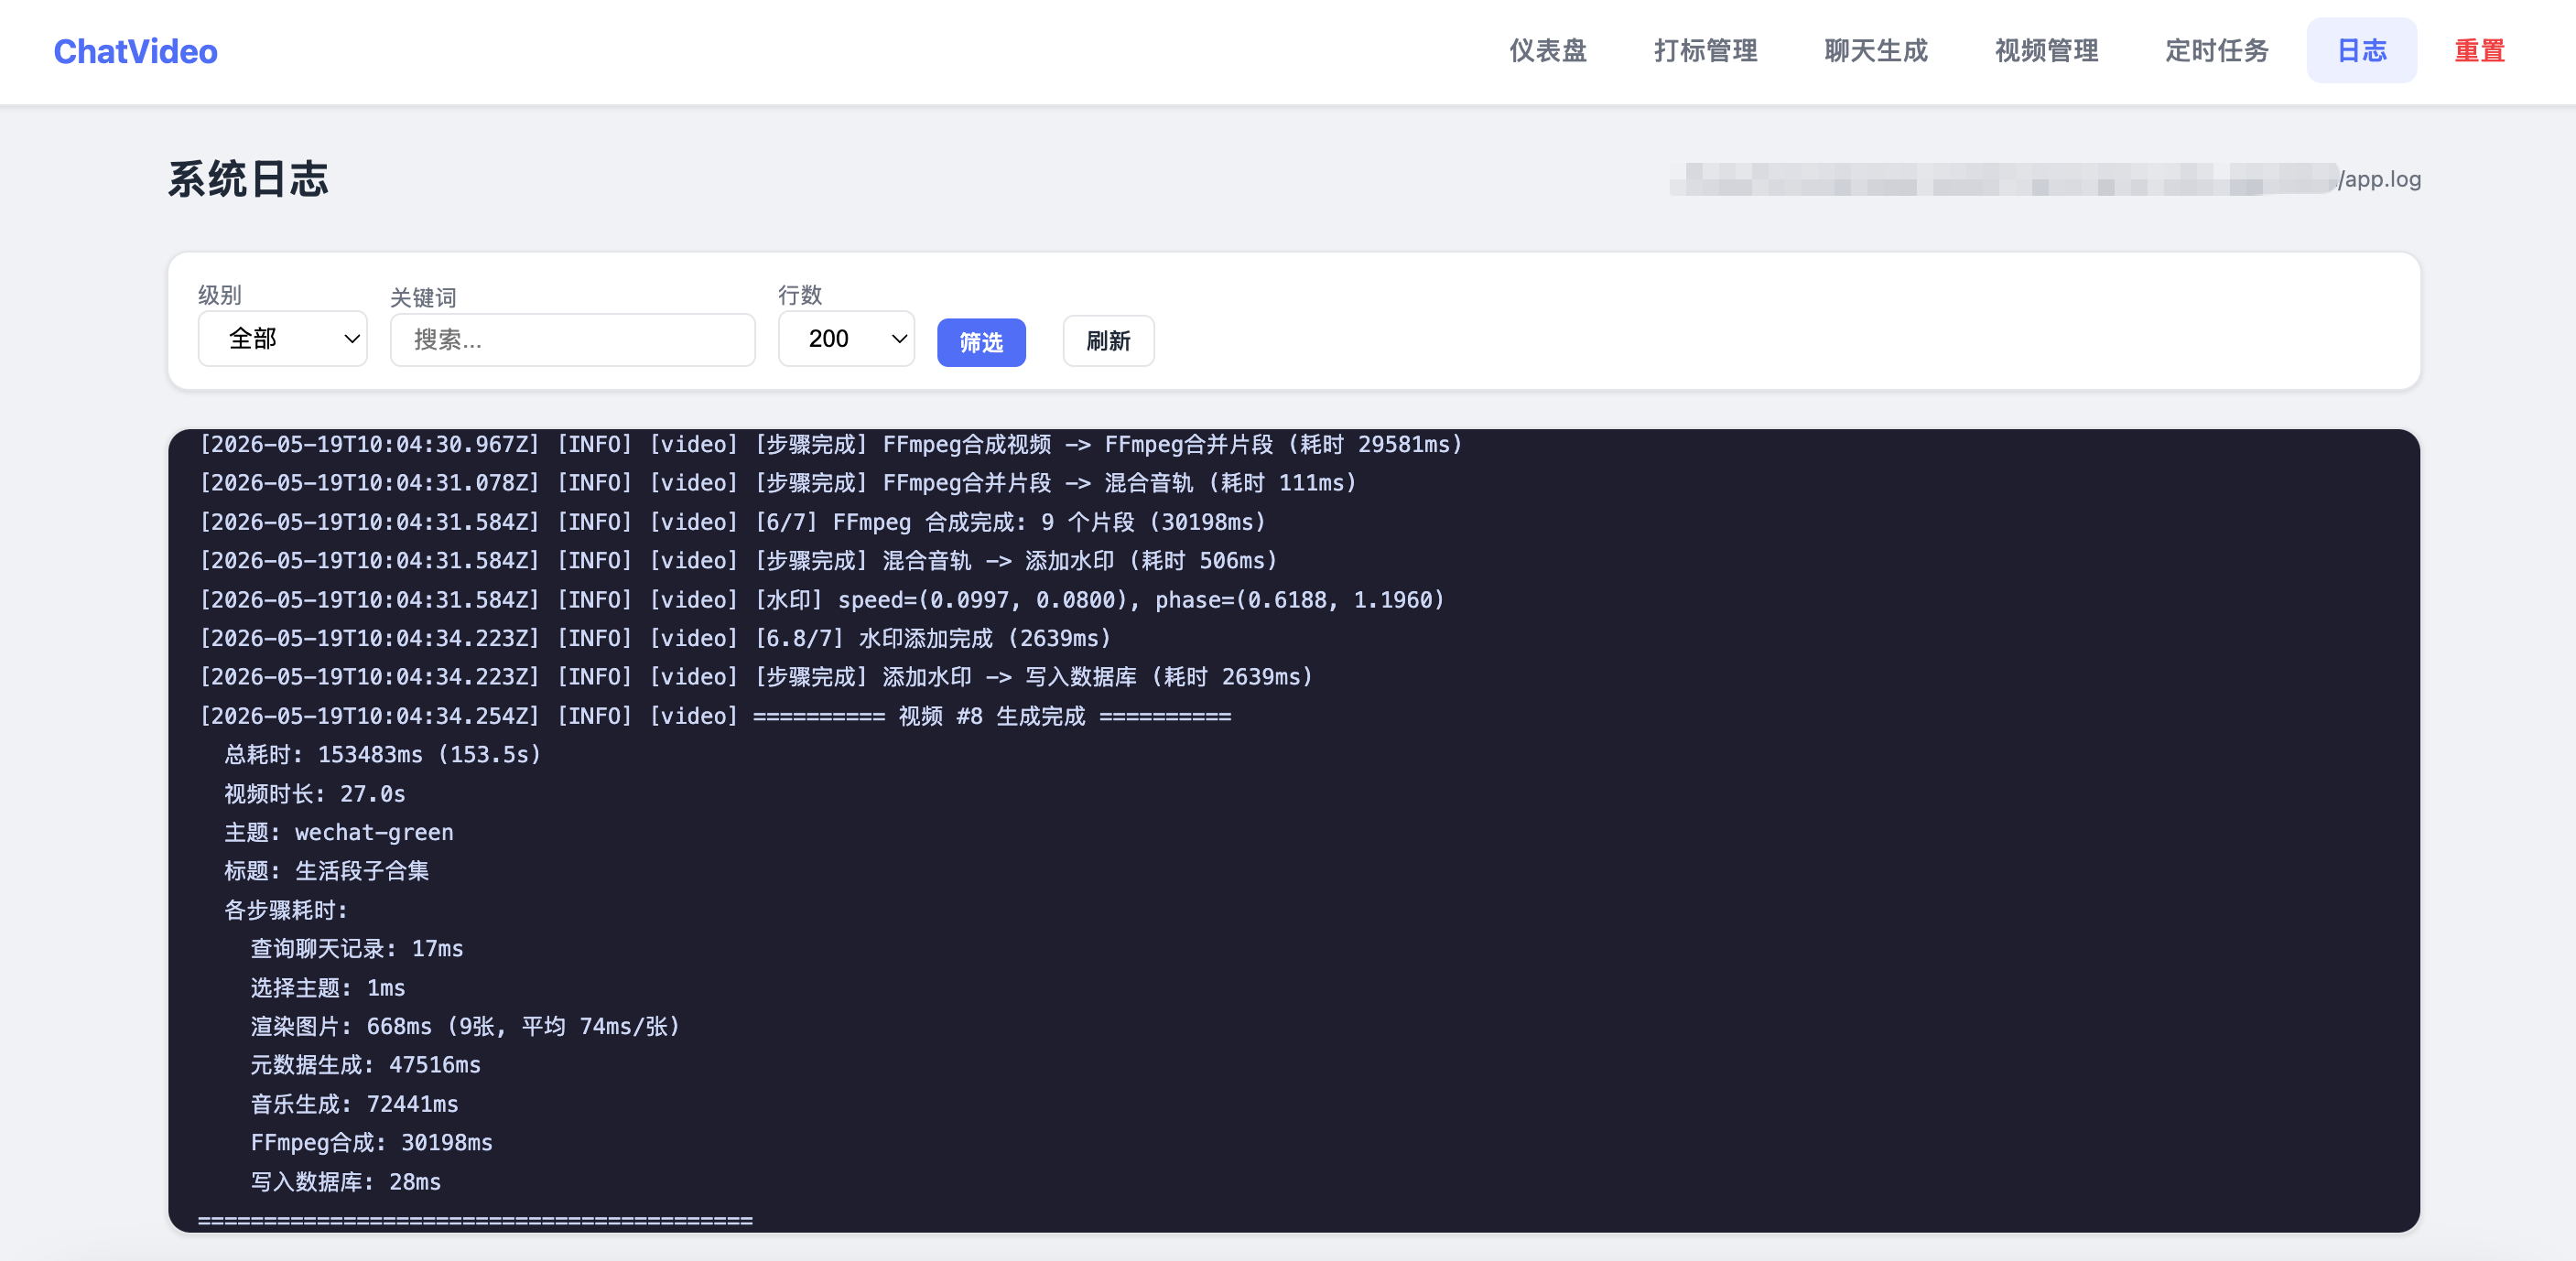
Task: Click log line 添加水印 耗时 506ms
Action: pos(738,561)
